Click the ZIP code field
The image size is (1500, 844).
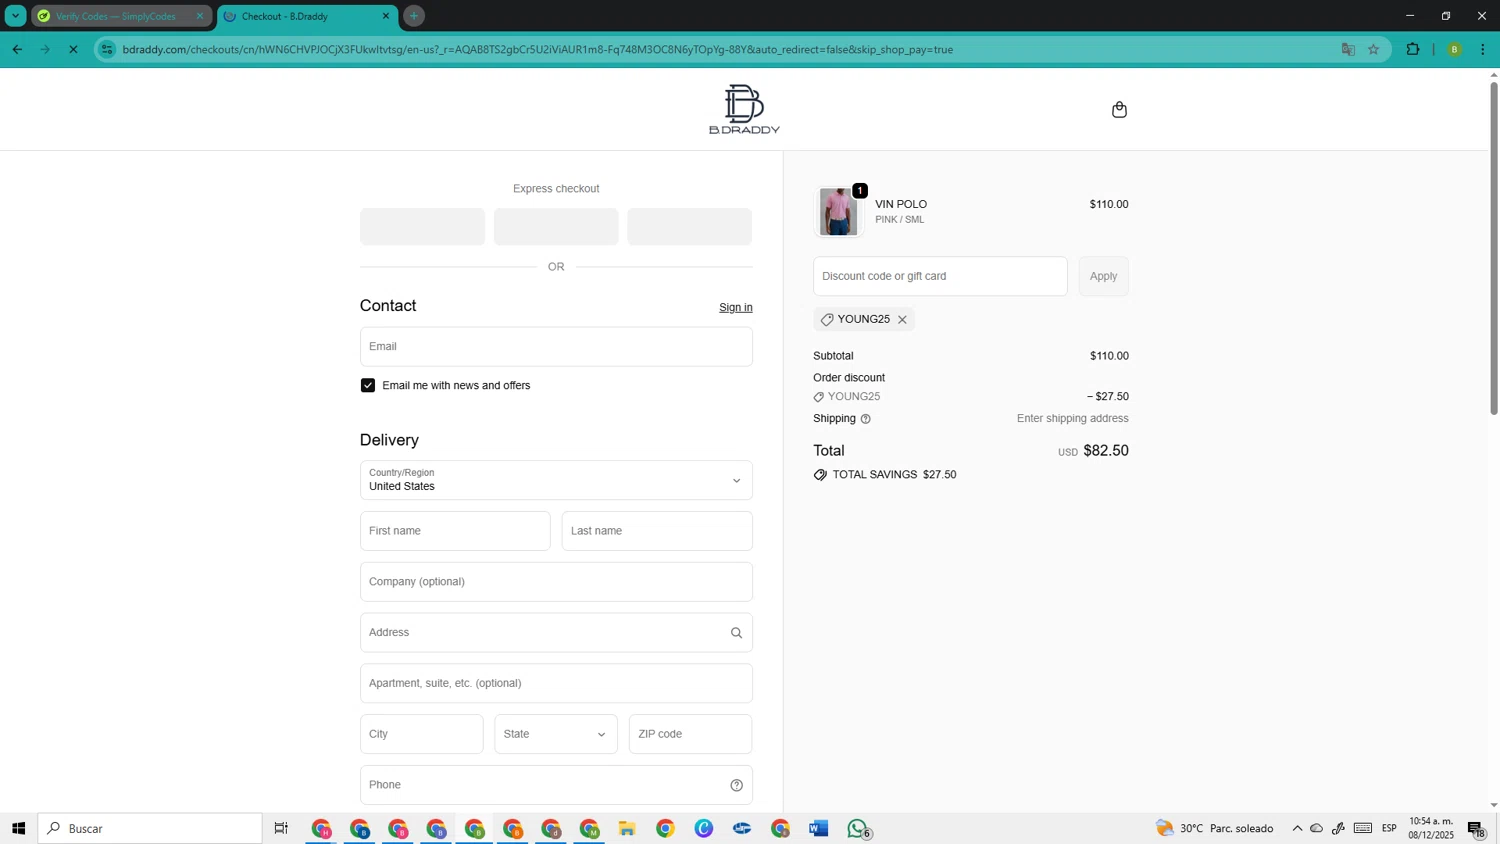tap(690, 734)
